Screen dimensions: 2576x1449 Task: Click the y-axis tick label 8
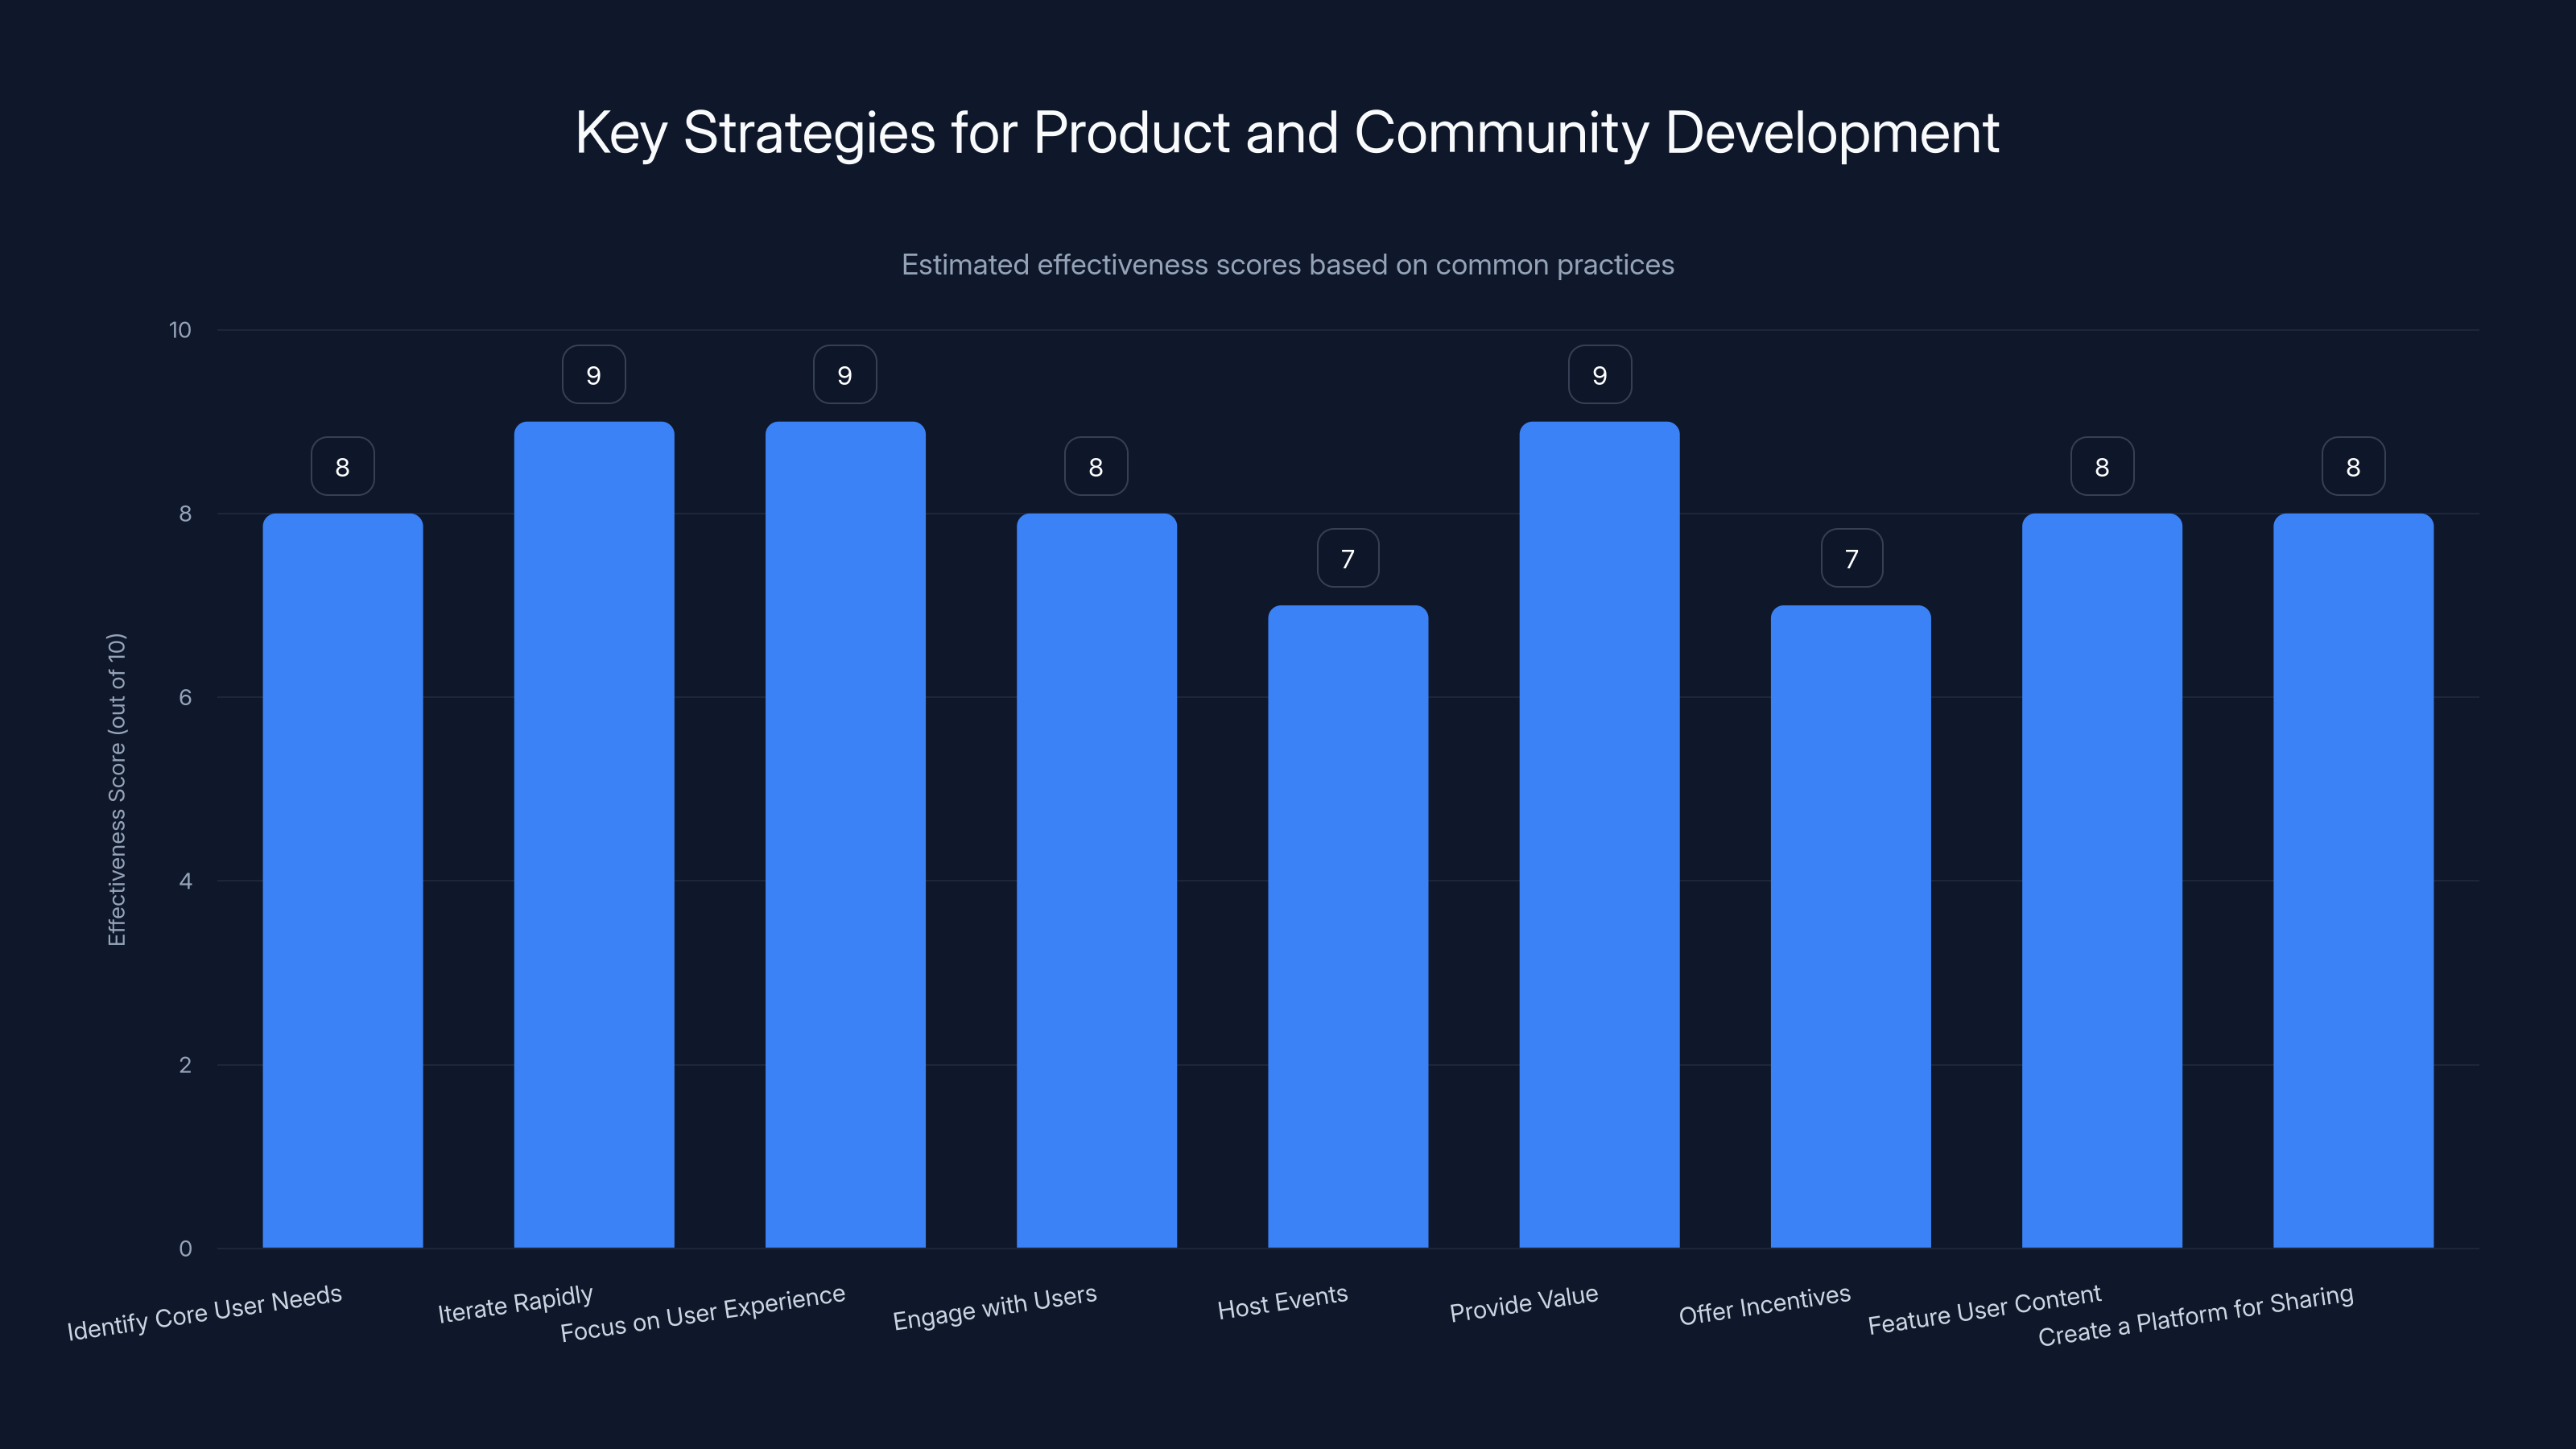[185, 514]
